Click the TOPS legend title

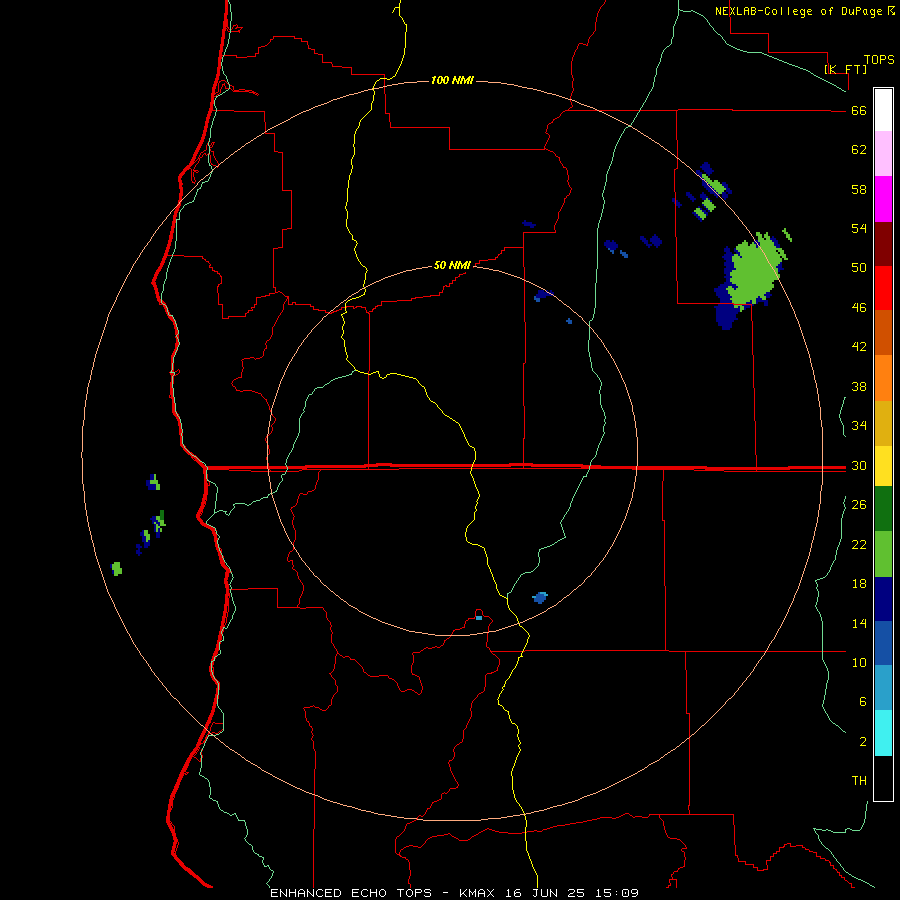(x=879, y=59)
